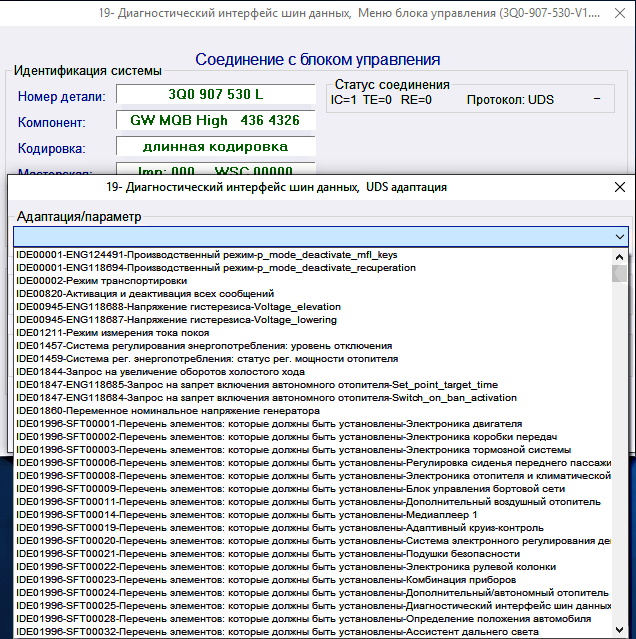Pick SFT00023 Комбинация приборов entry

click(266, 580)
